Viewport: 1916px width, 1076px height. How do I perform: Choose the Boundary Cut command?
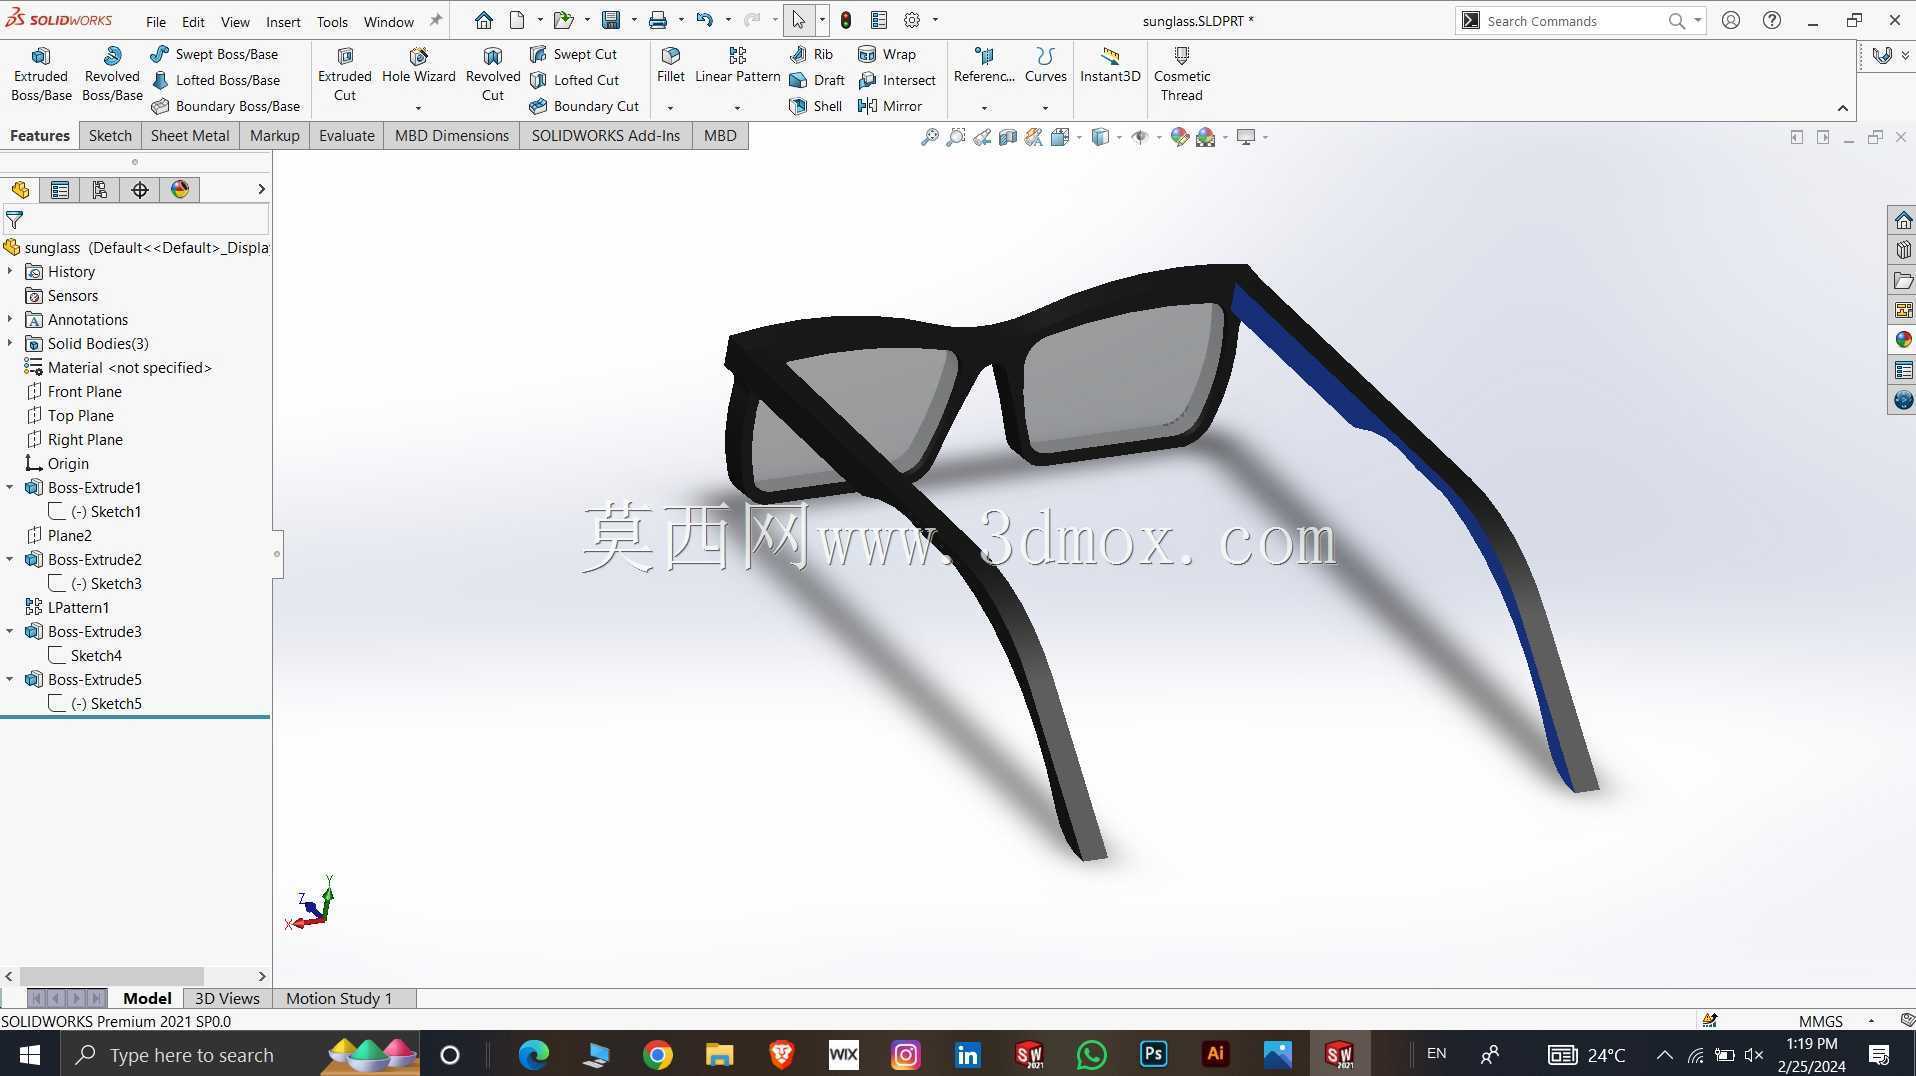tap(584, 106)
